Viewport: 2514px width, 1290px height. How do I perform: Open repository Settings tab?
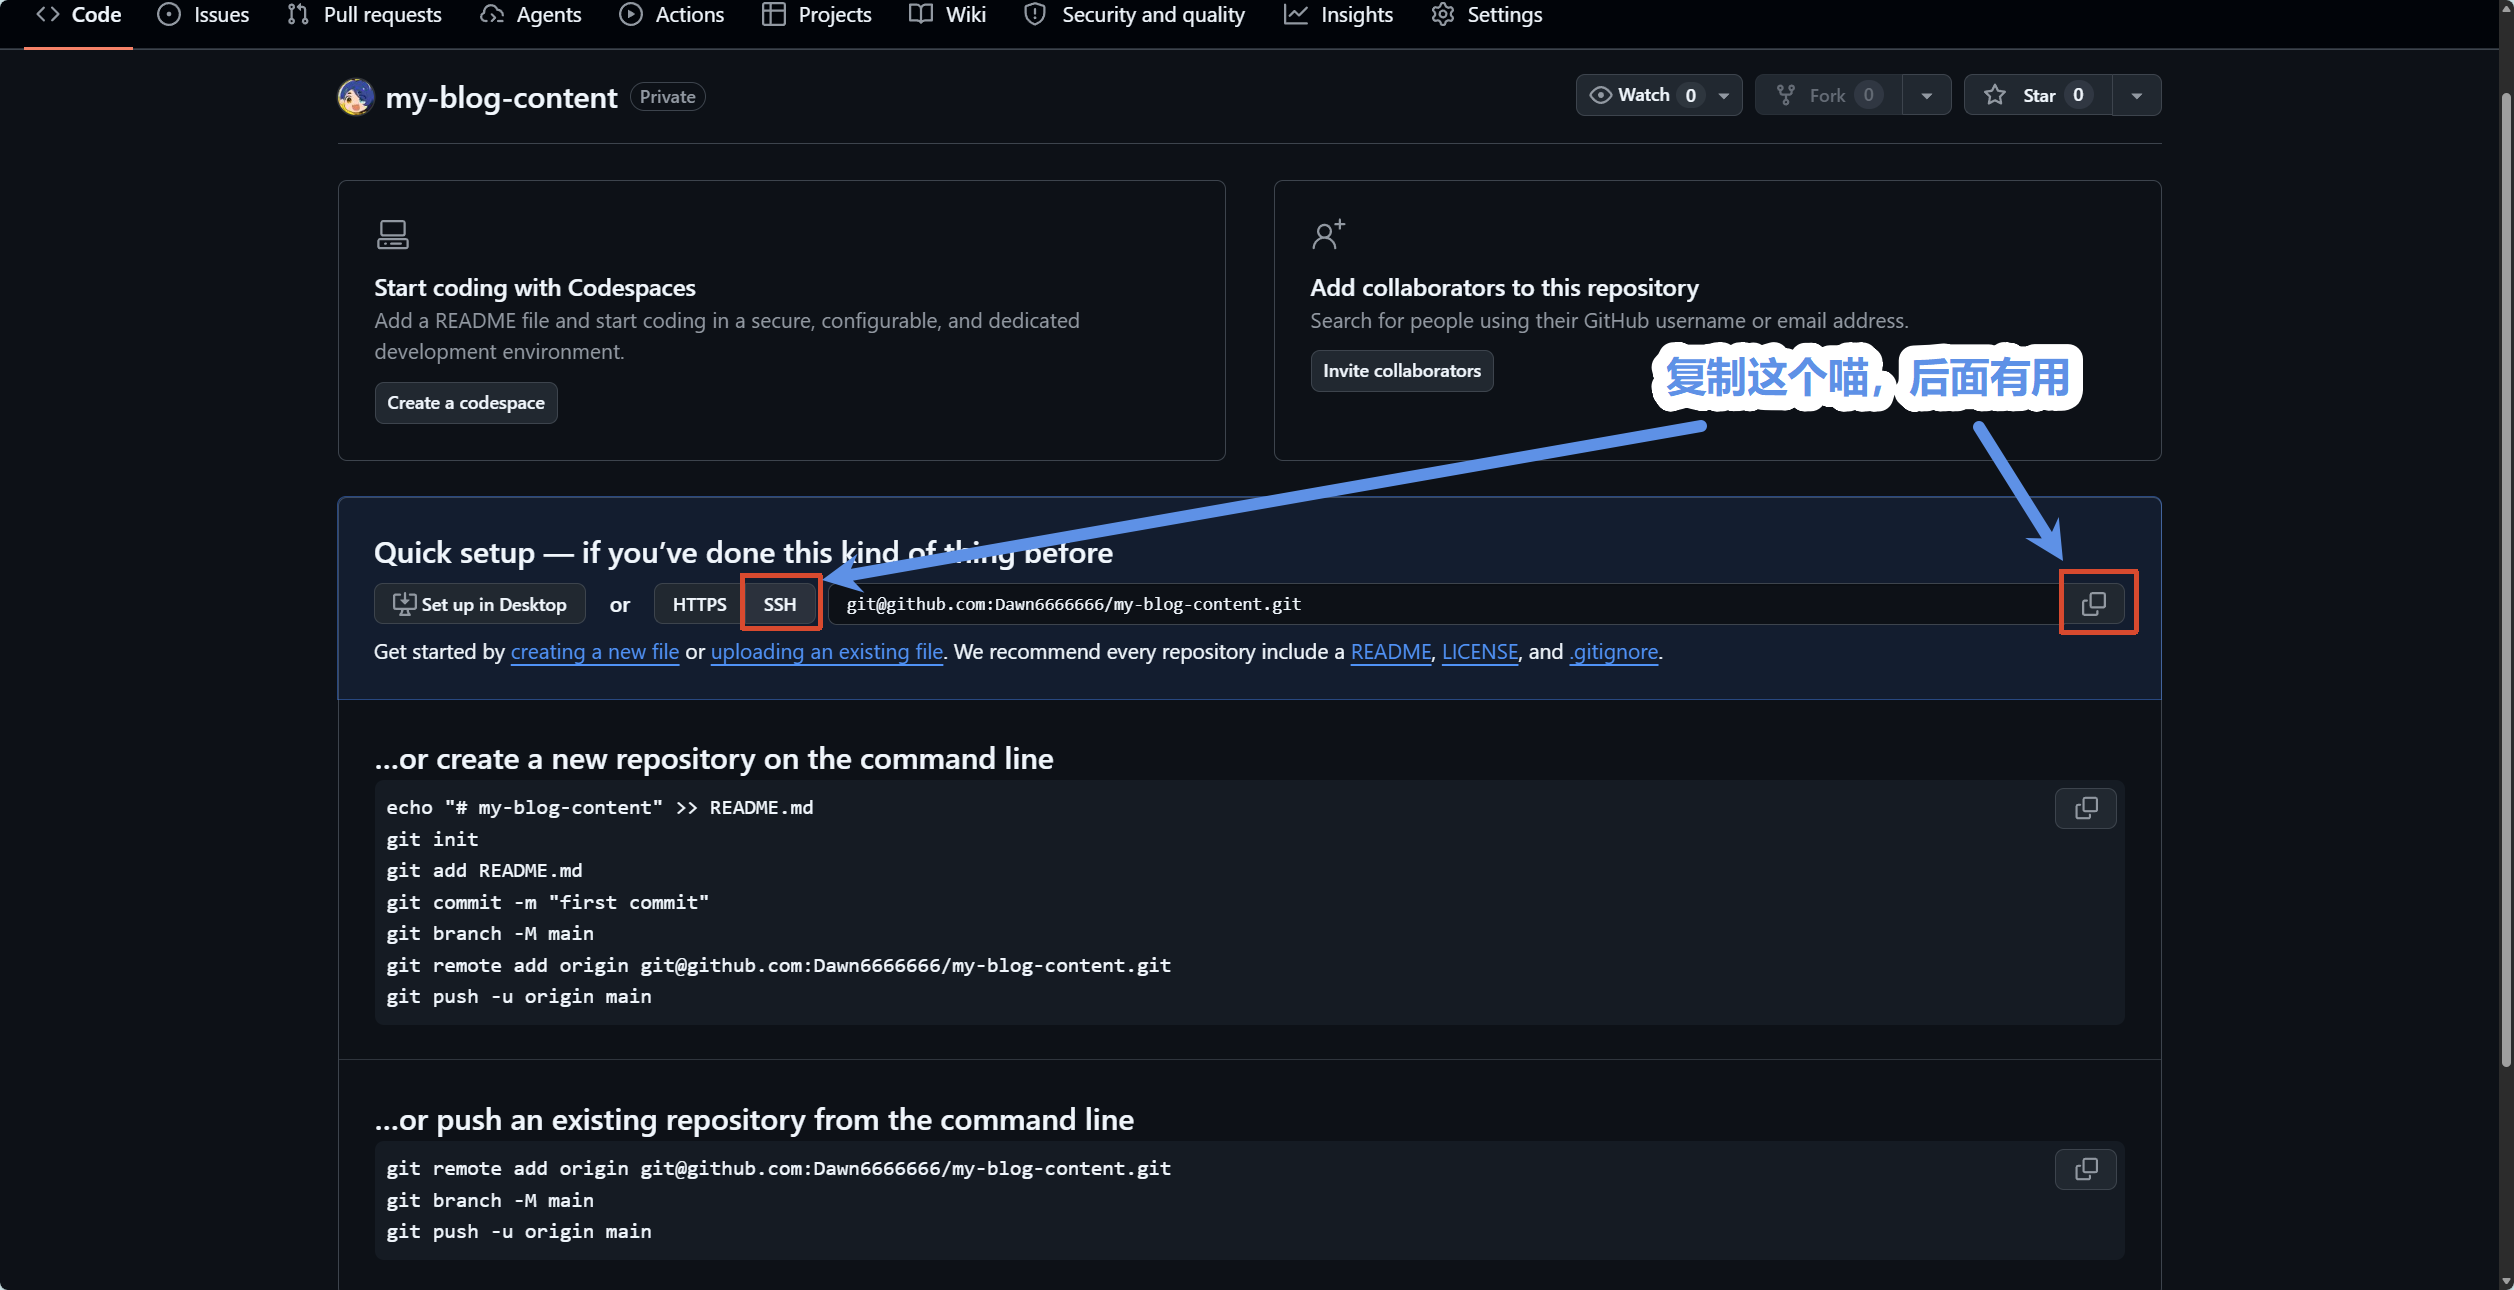coord(1486,15)
